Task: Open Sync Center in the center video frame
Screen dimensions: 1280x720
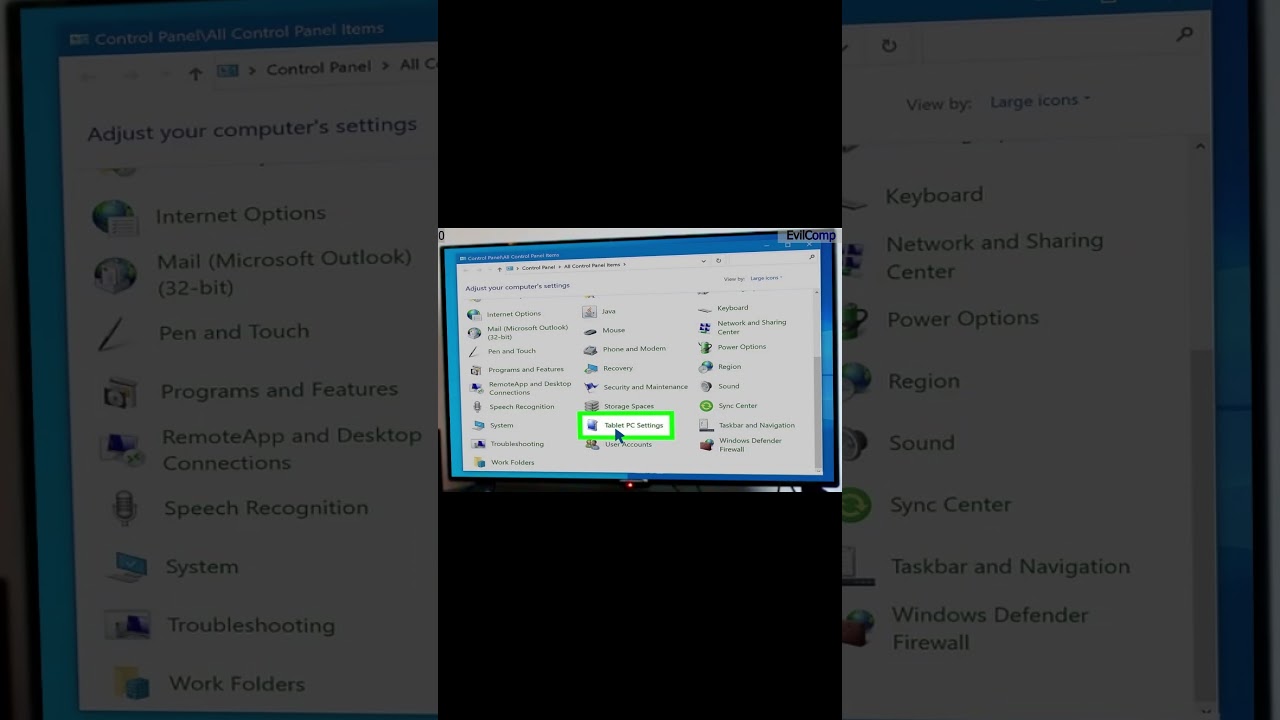Action: coord(729,406)
